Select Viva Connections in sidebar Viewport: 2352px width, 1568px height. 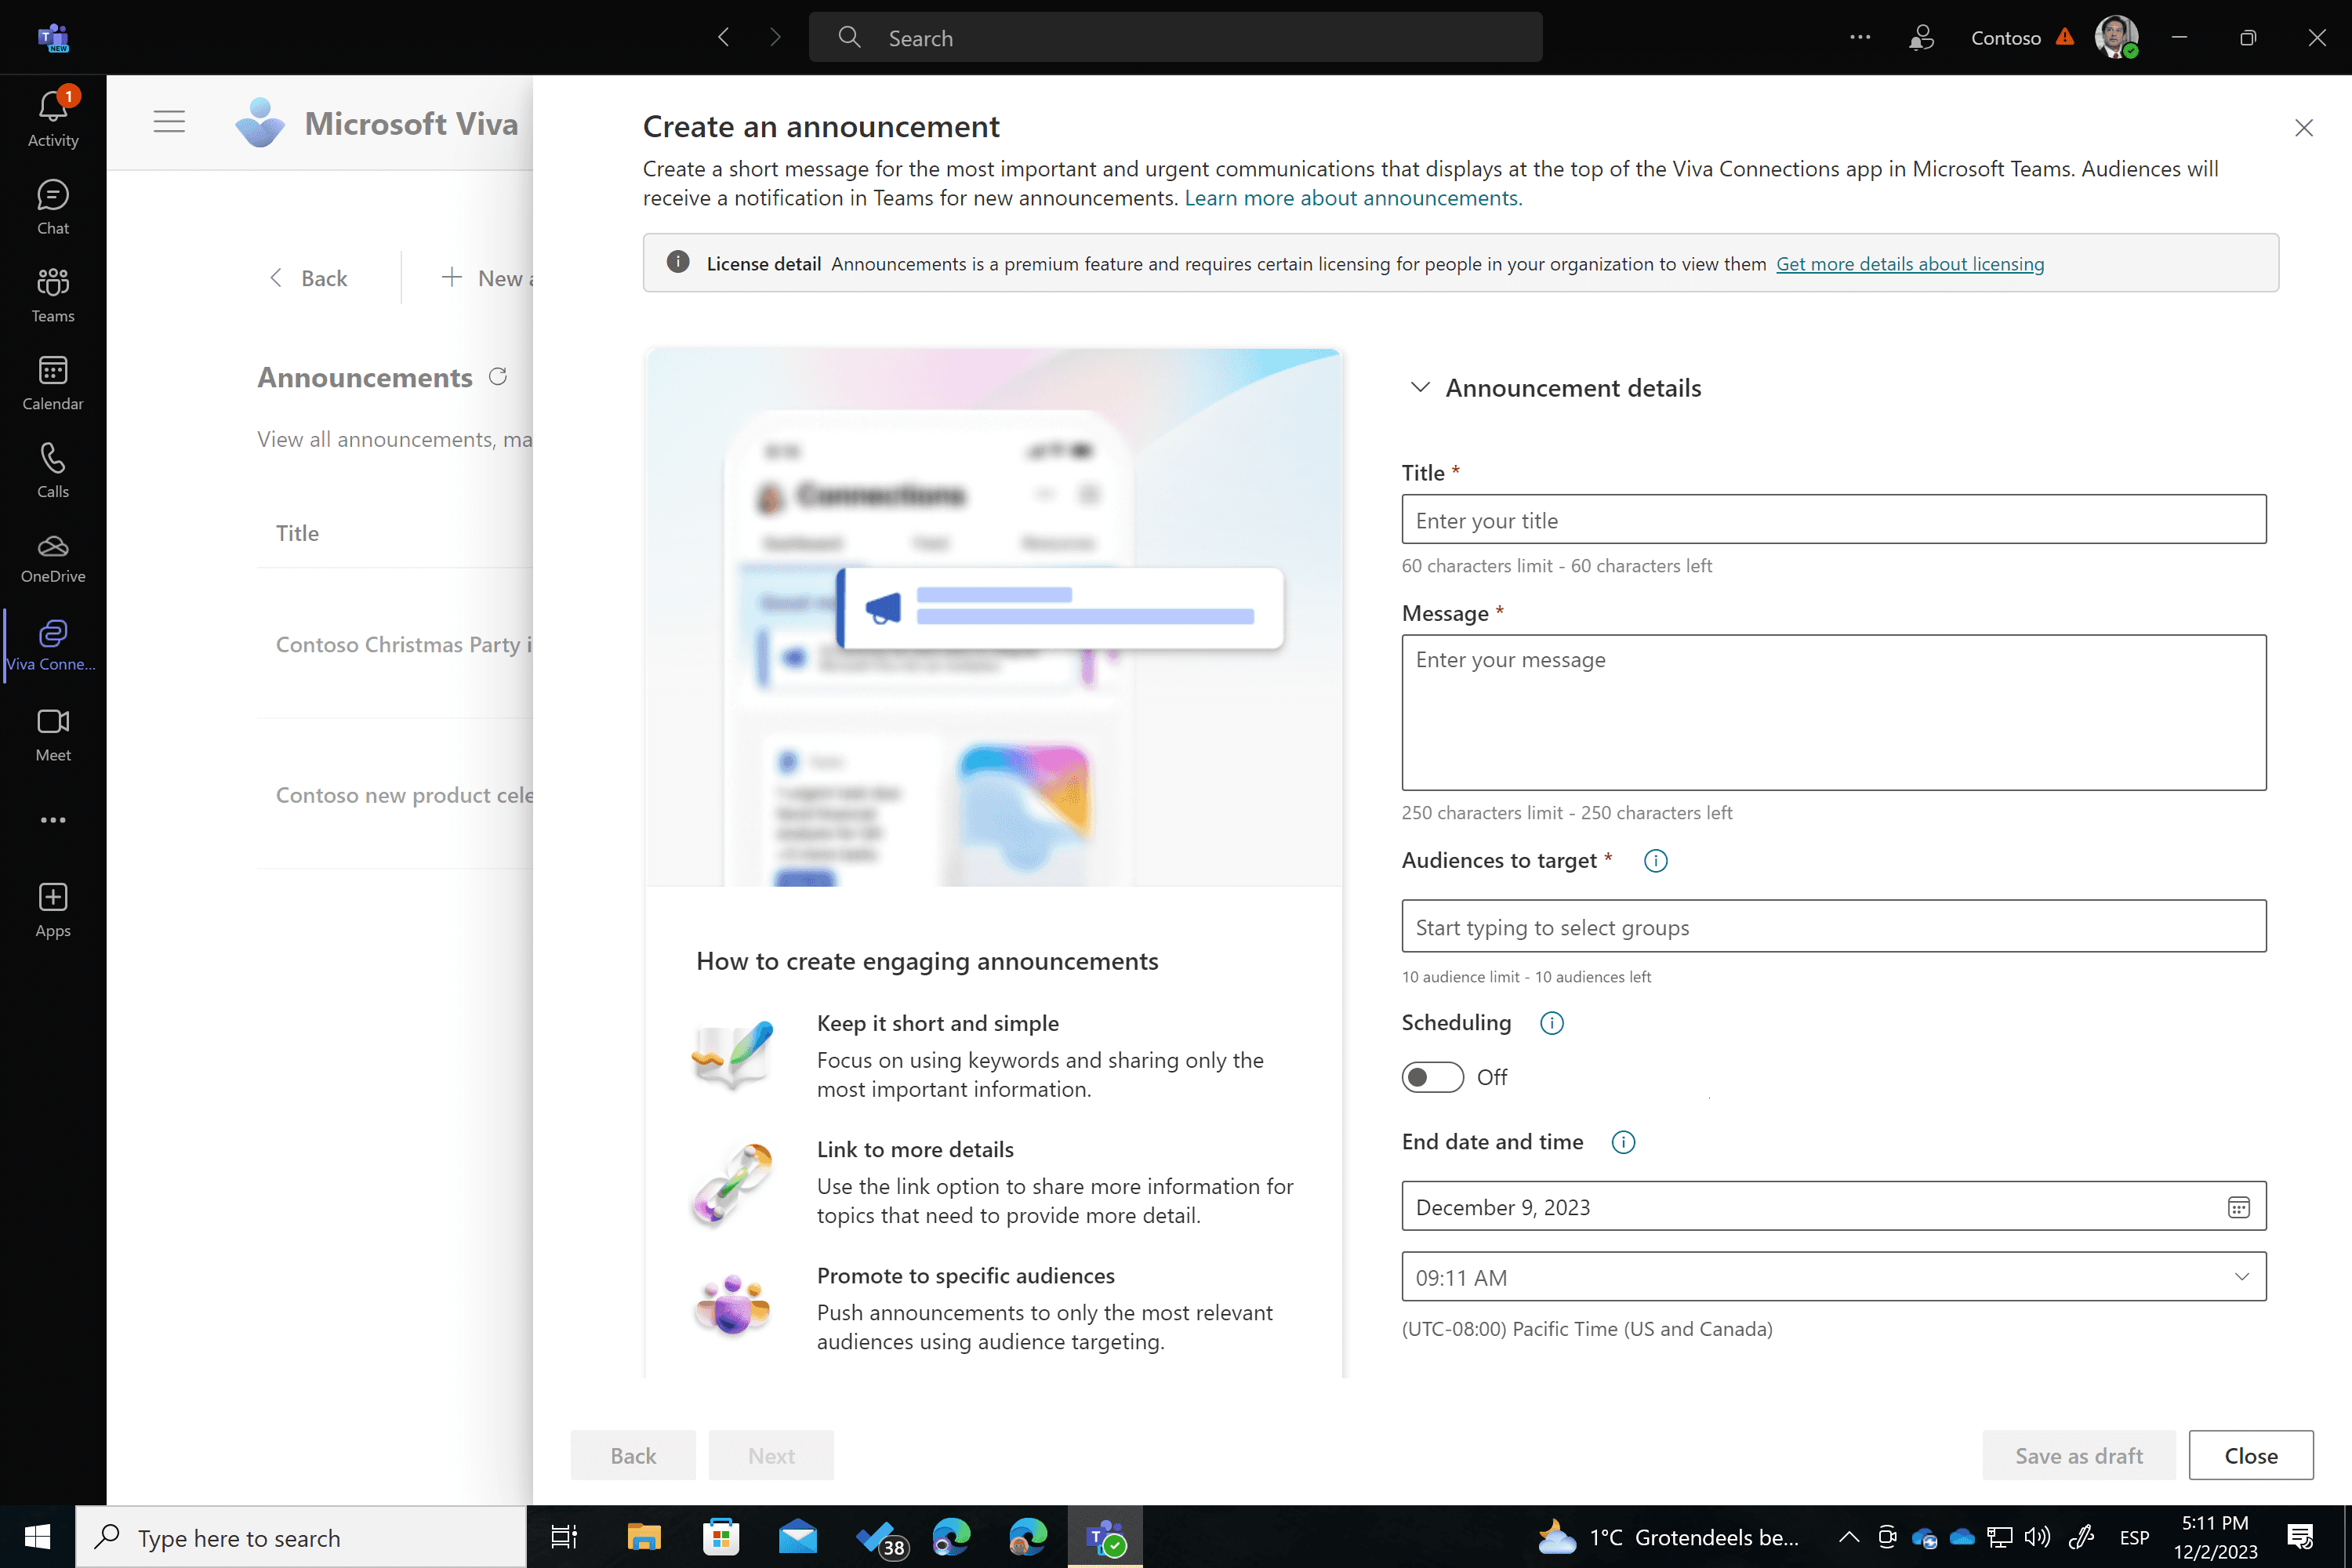click(x=53, y=646)
